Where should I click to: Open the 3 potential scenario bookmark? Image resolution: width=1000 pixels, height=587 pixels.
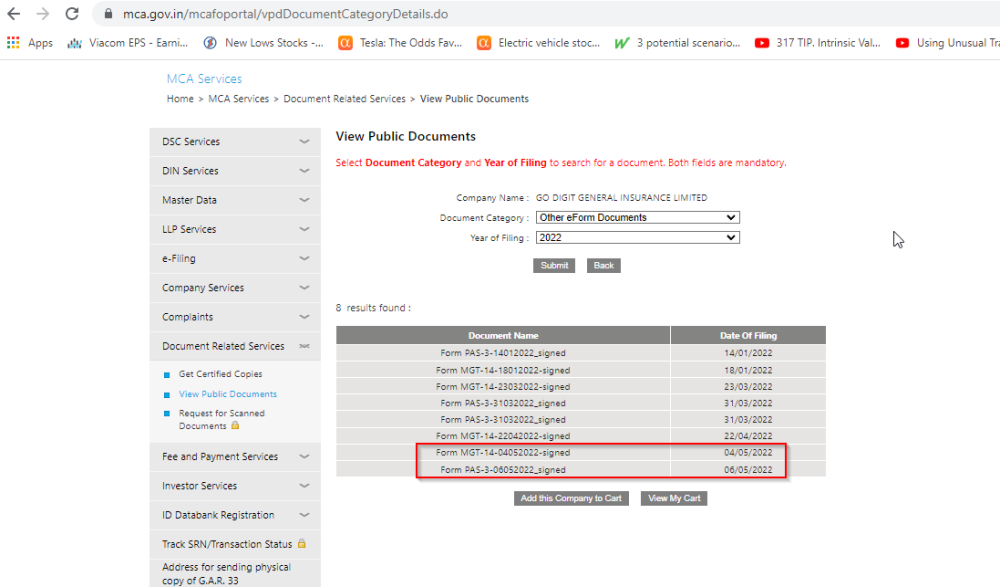pyautogui.click(x=677, y=43)
